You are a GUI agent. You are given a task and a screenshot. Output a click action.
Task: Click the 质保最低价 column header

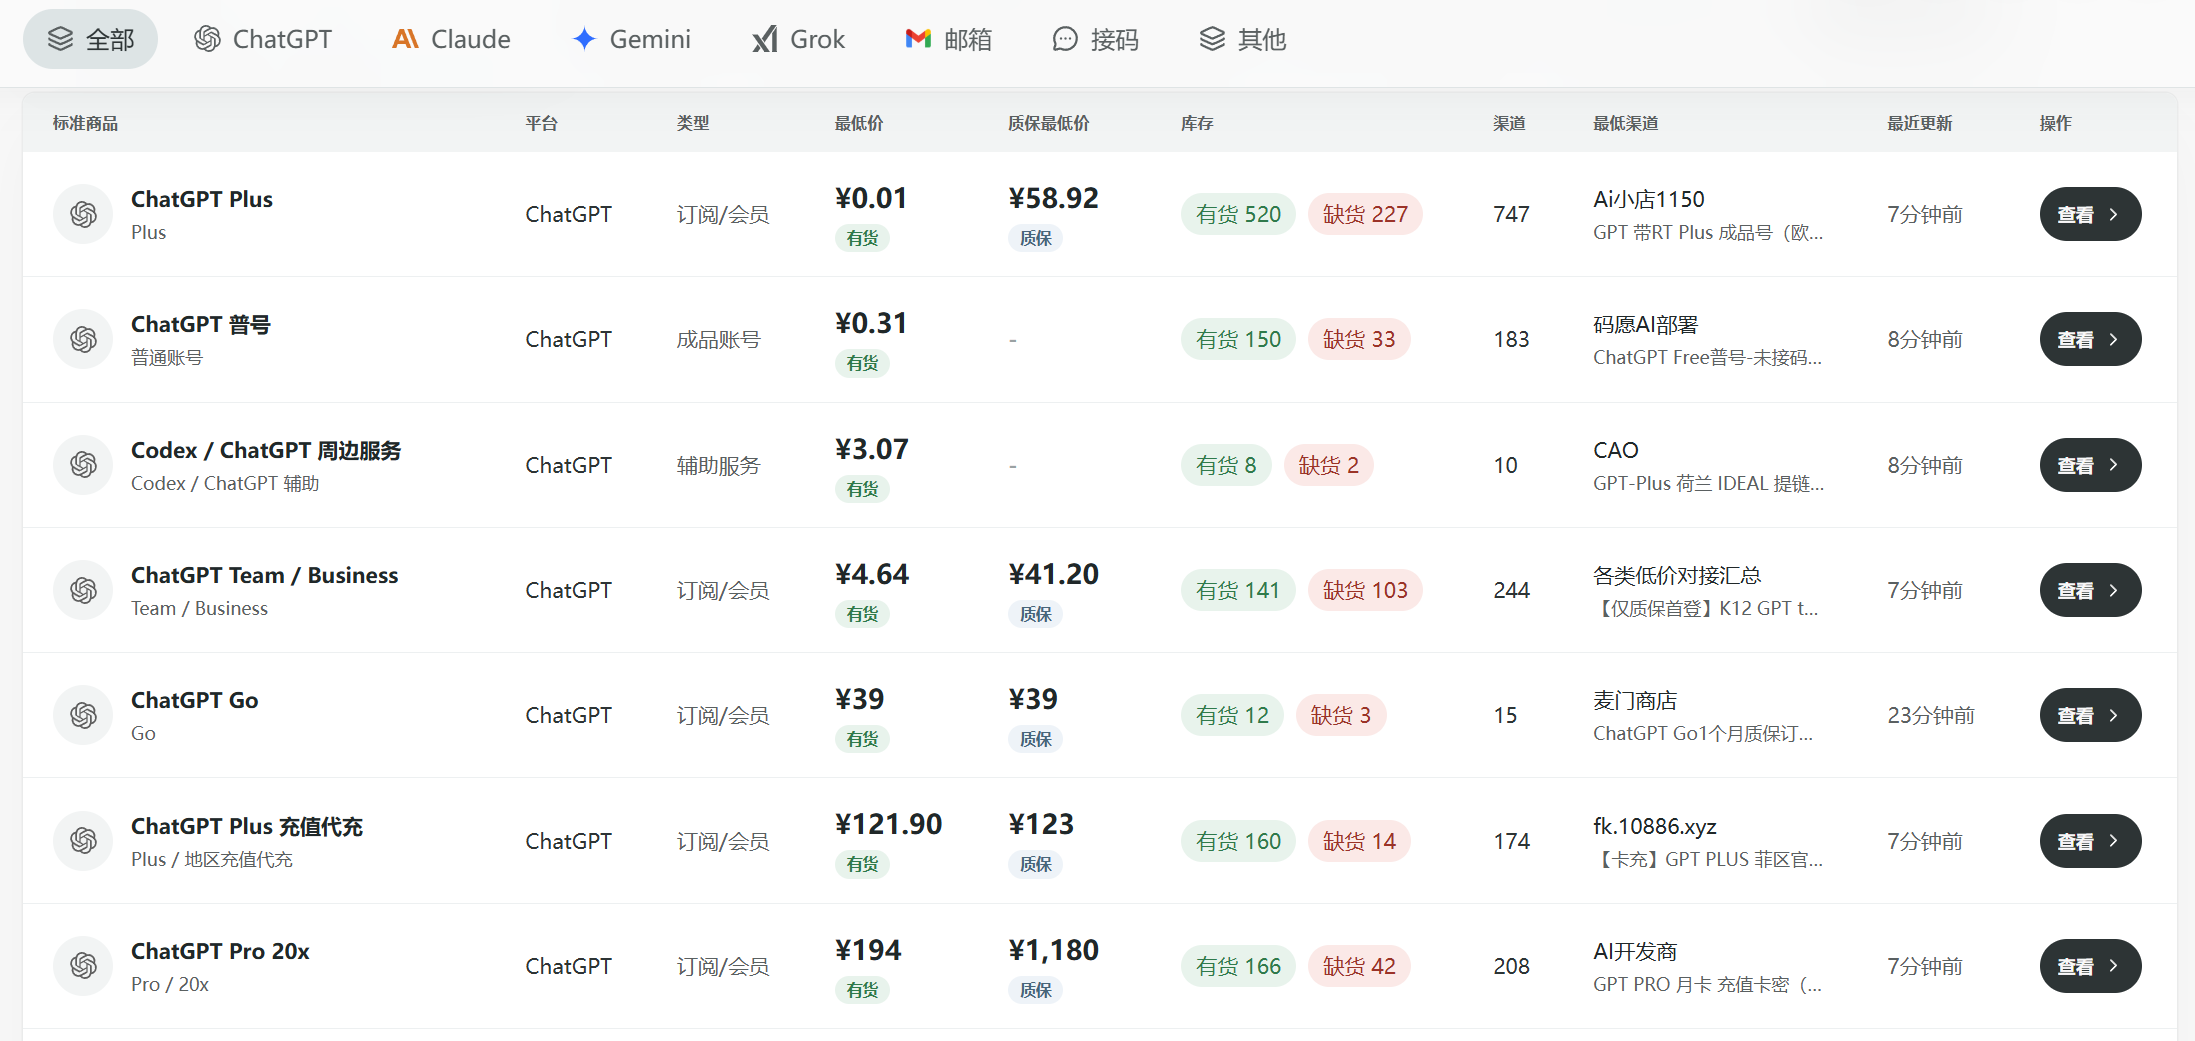coord(1049,123)
